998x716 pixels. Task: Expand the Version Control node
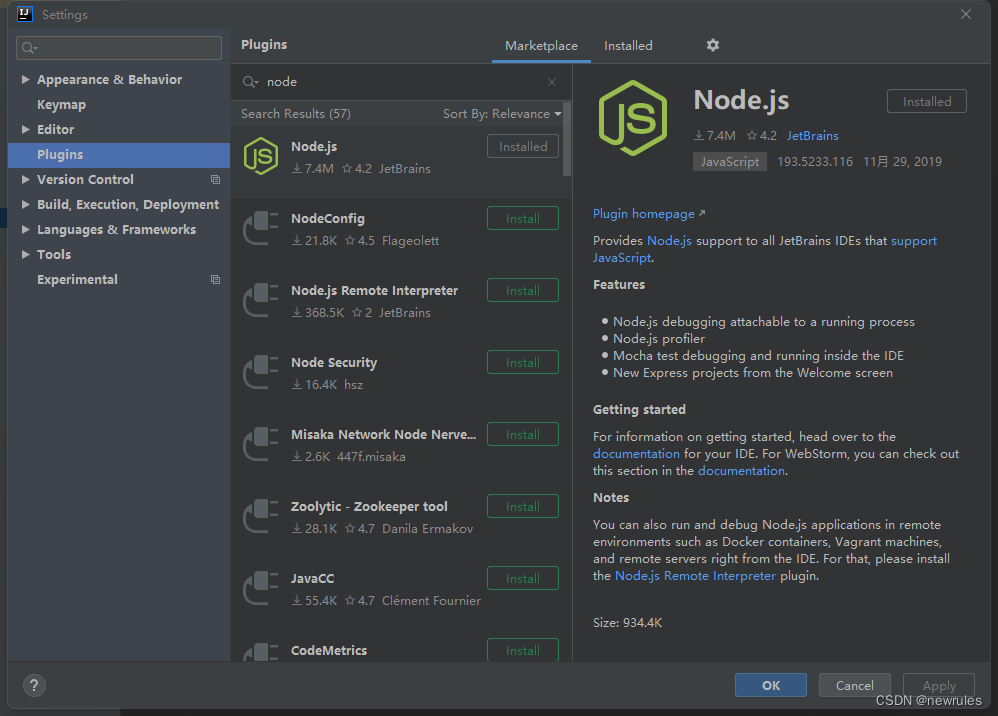(25, 179)
